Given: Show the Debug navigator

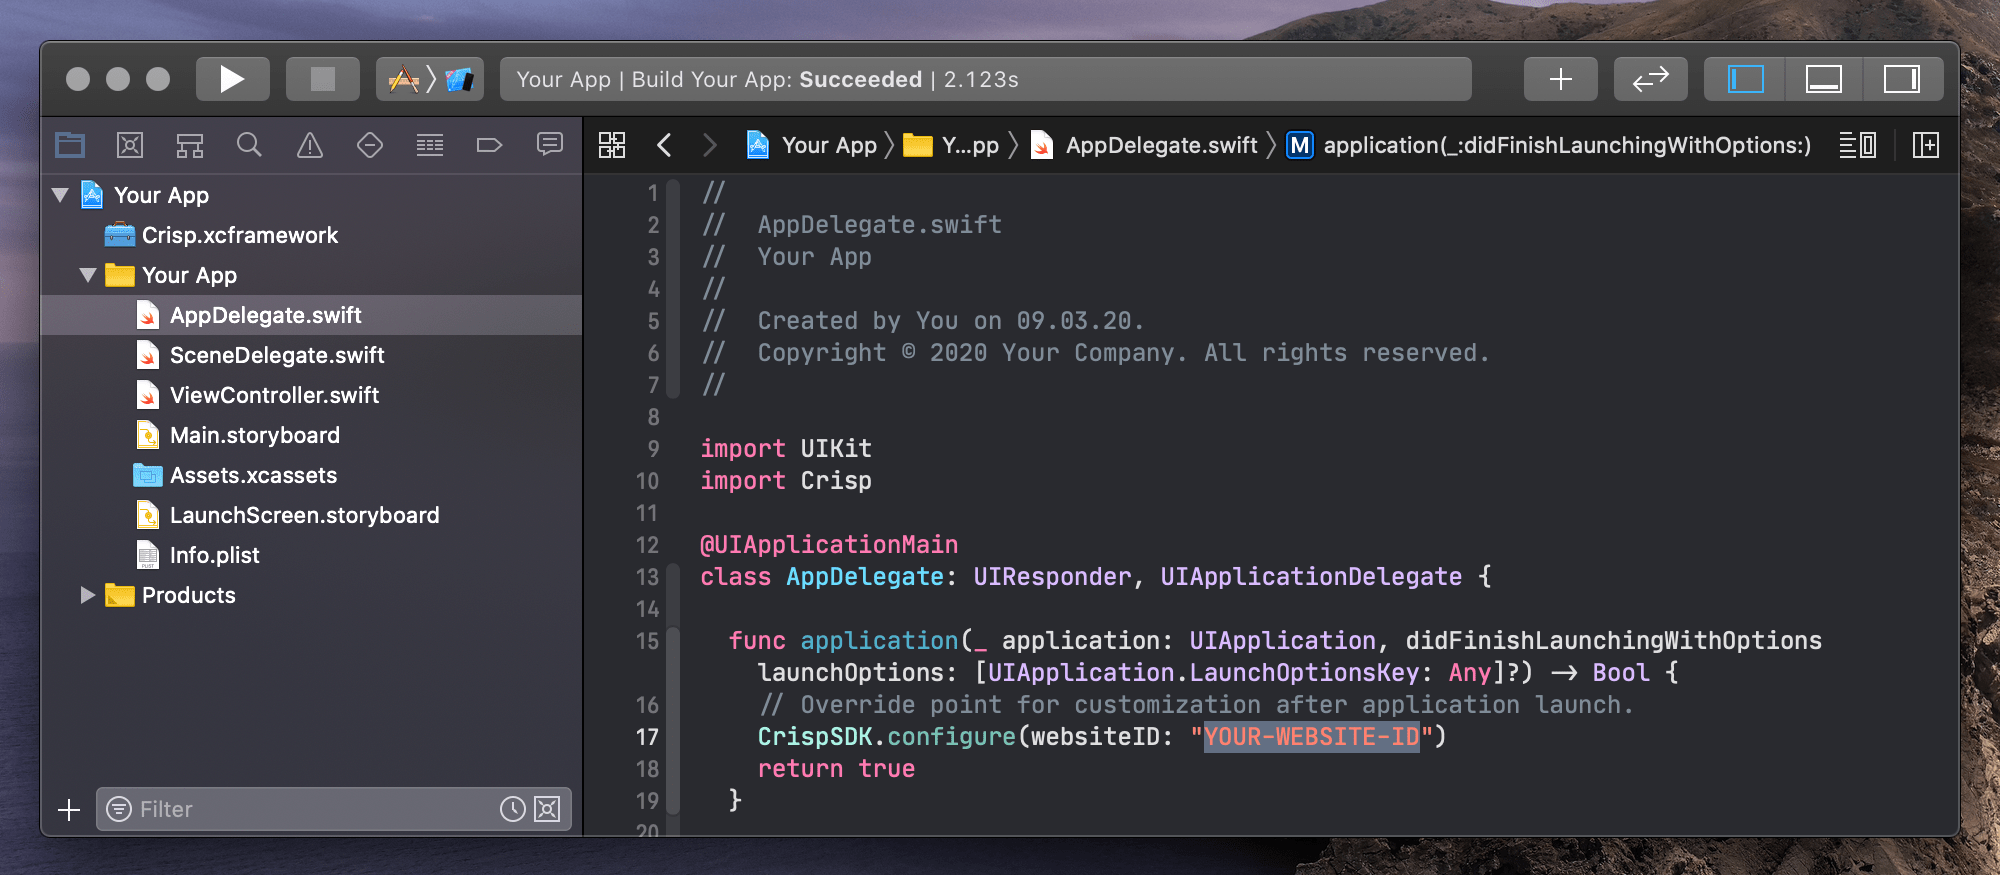Looking at the screenshot, I should (x=430, y=145).
